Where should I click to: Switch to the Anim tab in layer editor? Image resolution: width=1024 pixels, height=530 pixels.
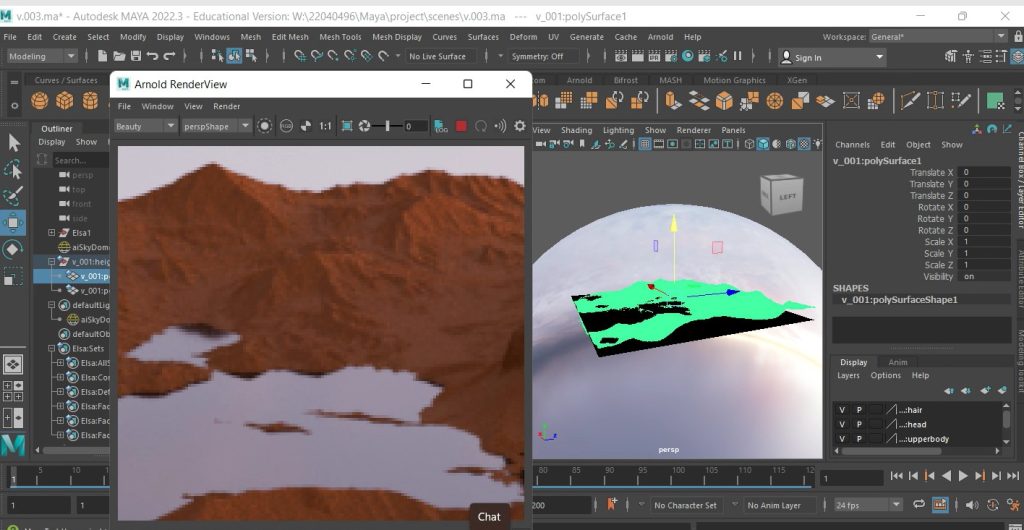[x=897, y=362]
